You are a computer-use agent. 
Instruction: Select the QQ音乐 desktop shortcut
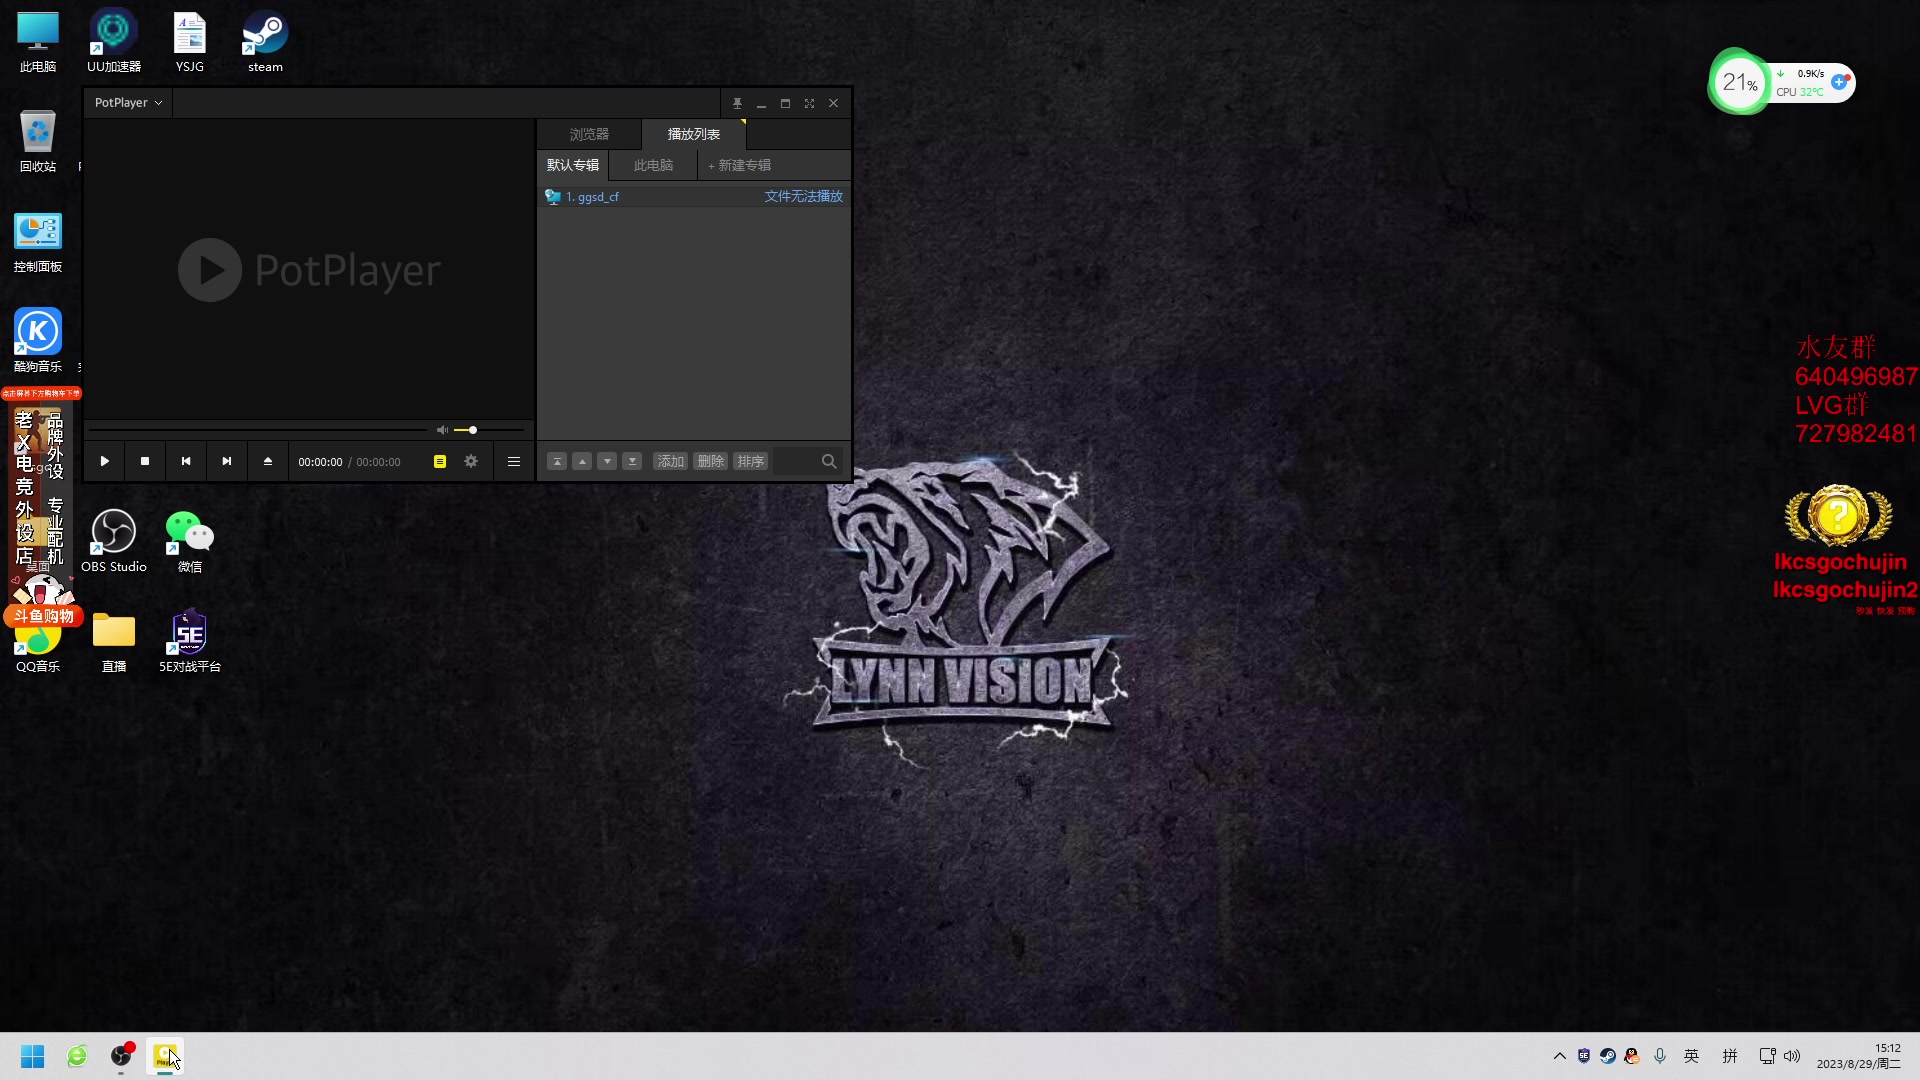(x=38, y=647)
